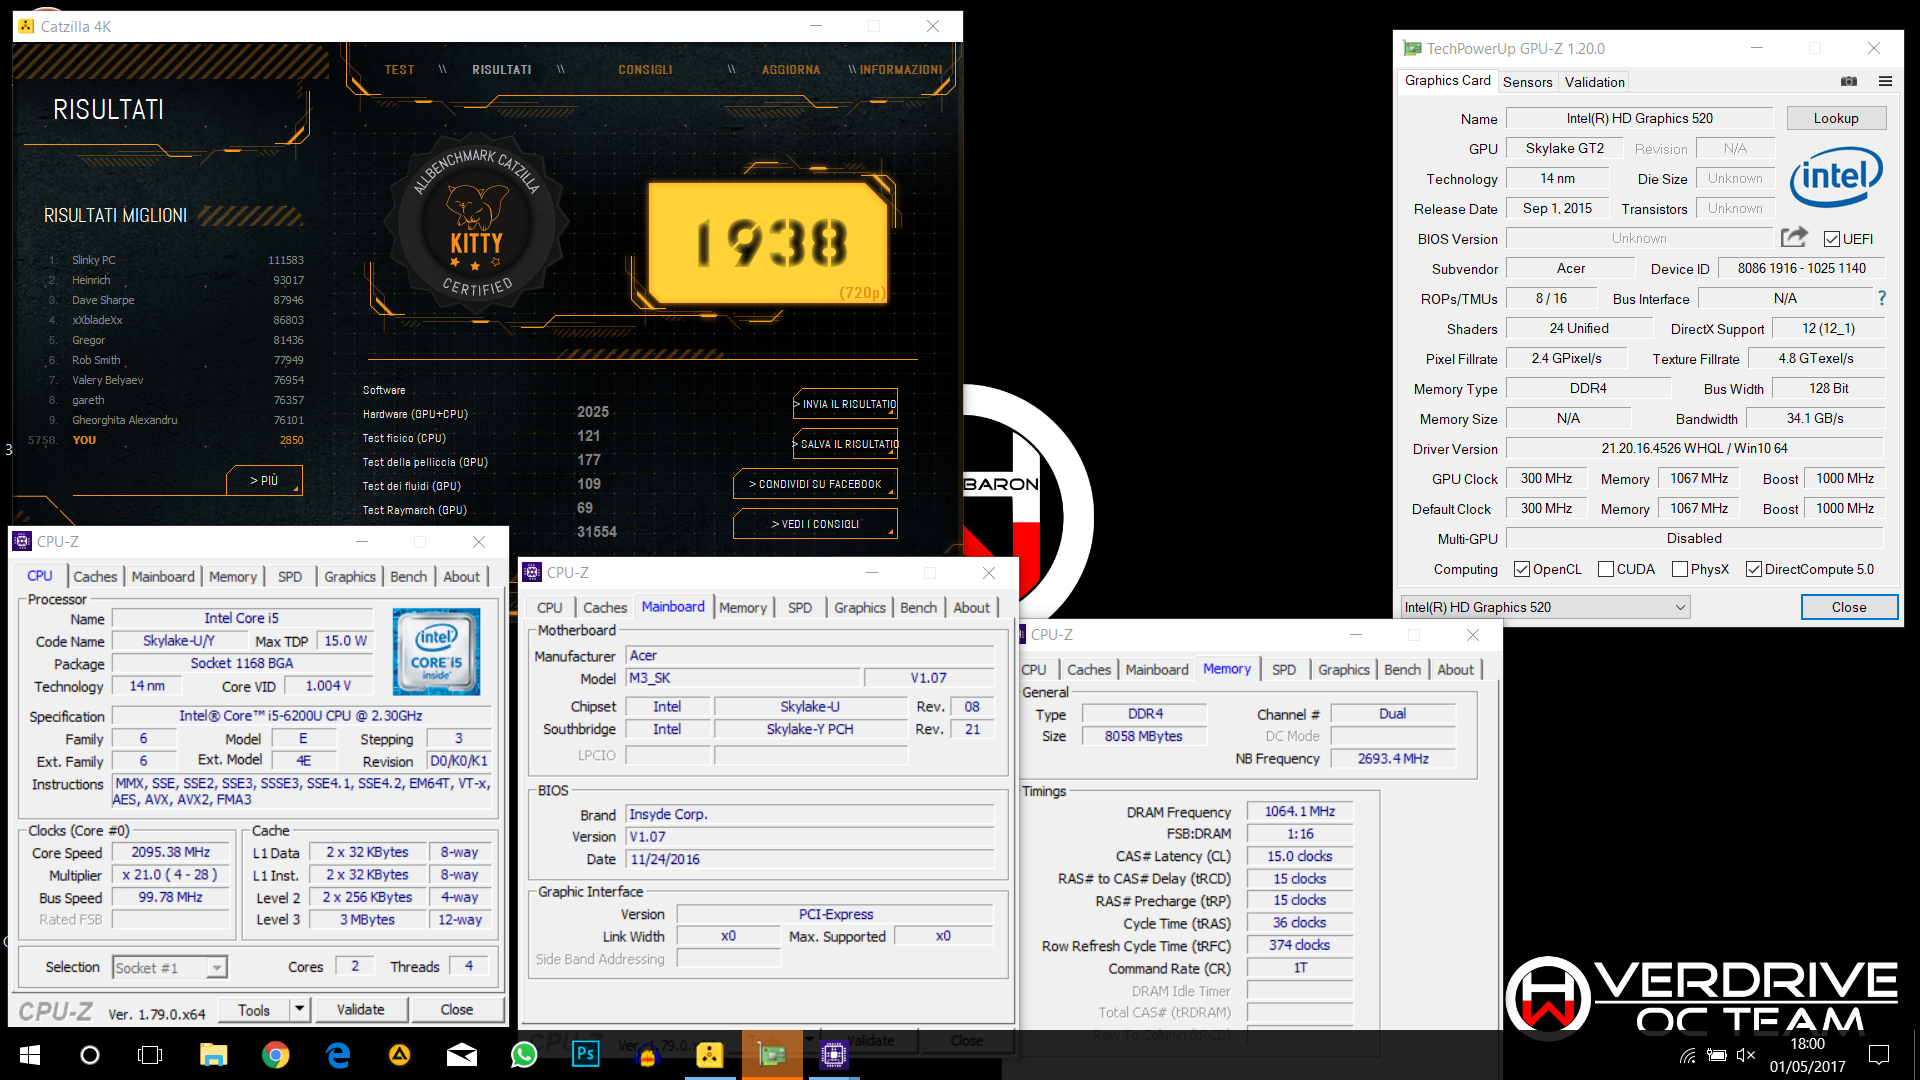The image size is (1920, 1080).
Task: Open File Explorer from the taskbar
Action: click(x=213, y=1055)
